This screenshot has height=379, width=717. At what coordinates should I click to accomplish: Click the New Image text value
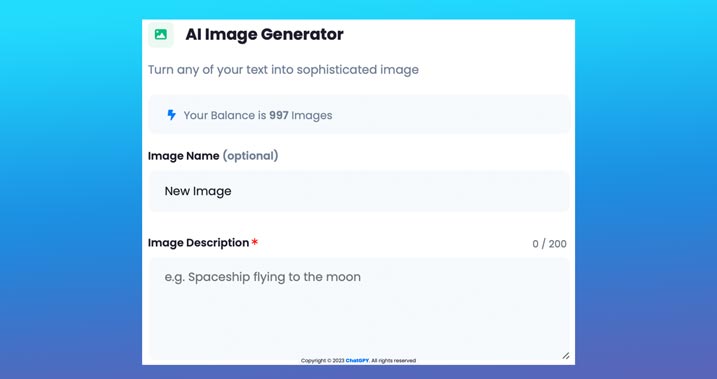click(198, 191)
